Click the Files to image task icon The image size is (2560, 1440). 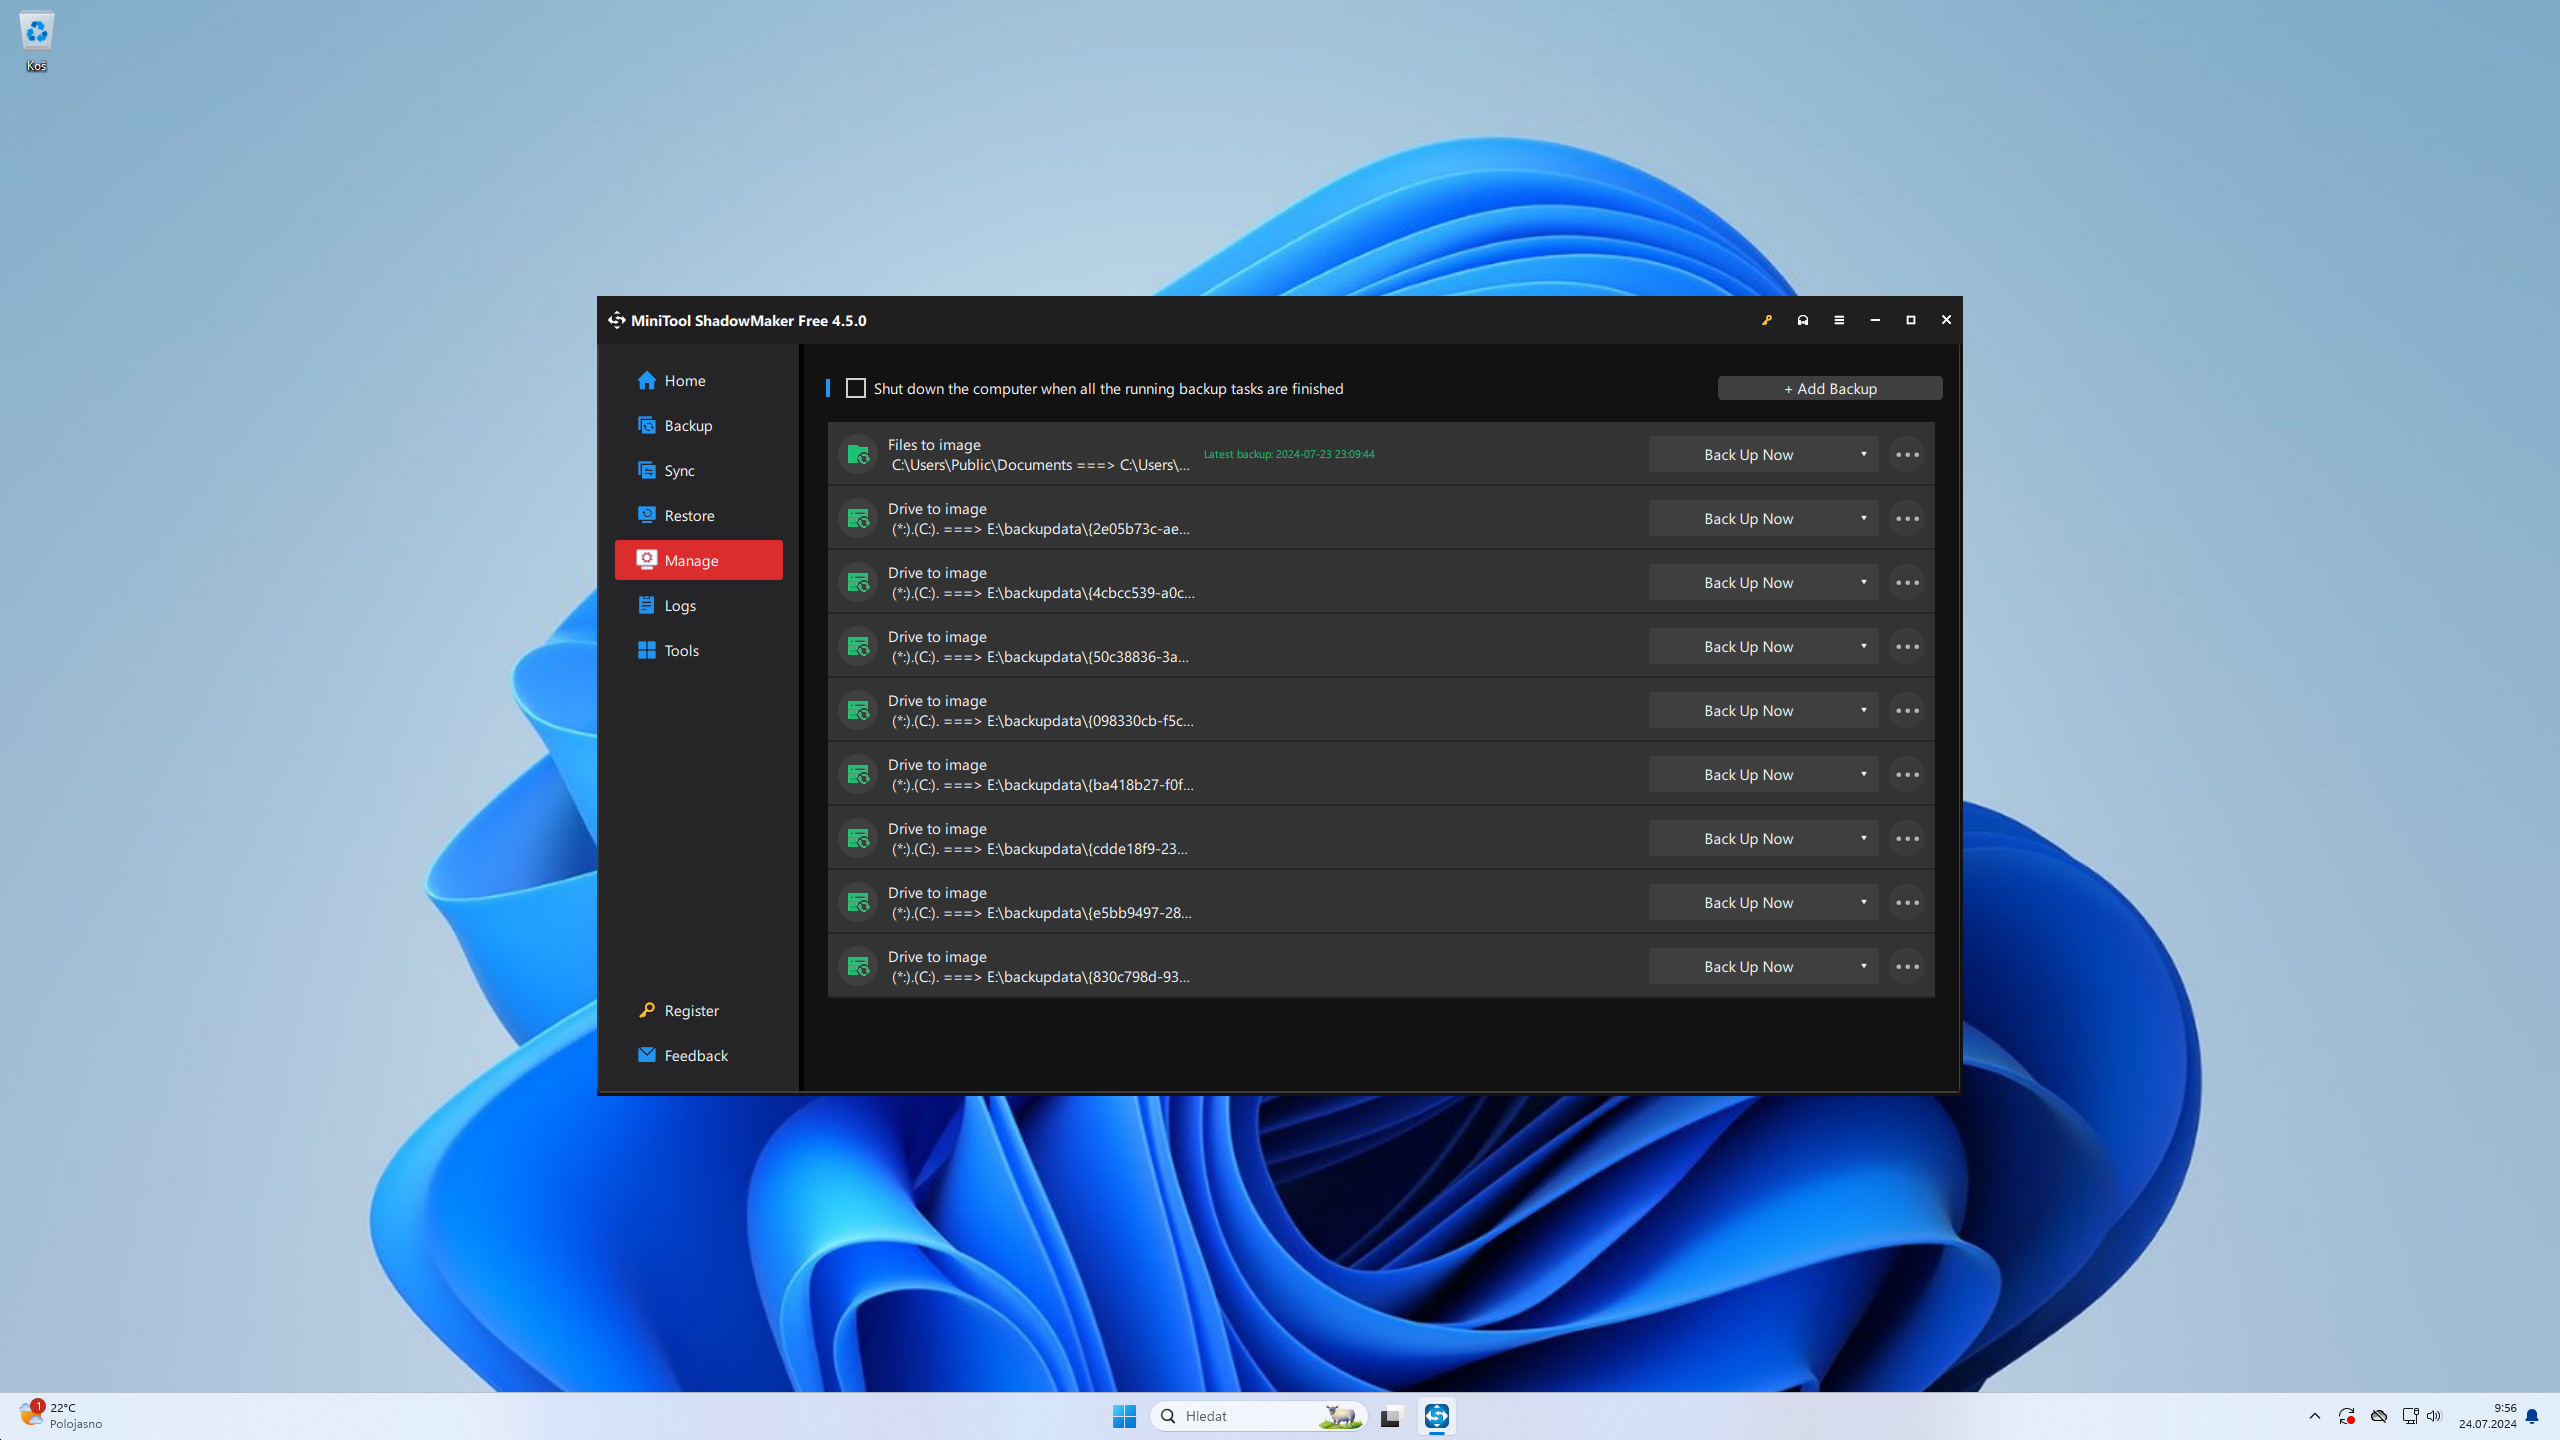(x=858, y=455)
